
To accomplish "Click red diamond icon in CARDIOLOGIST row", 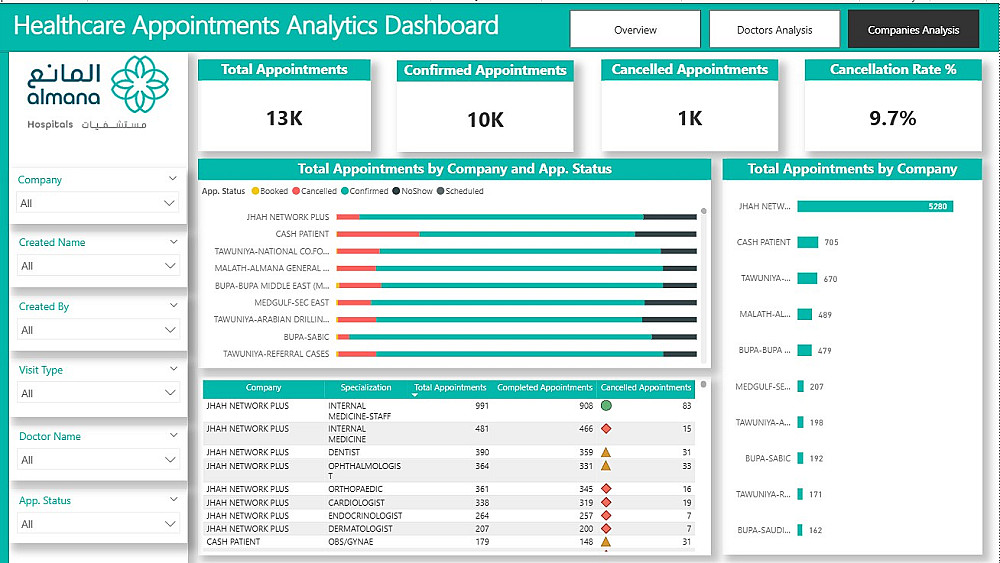I will 606,502.
